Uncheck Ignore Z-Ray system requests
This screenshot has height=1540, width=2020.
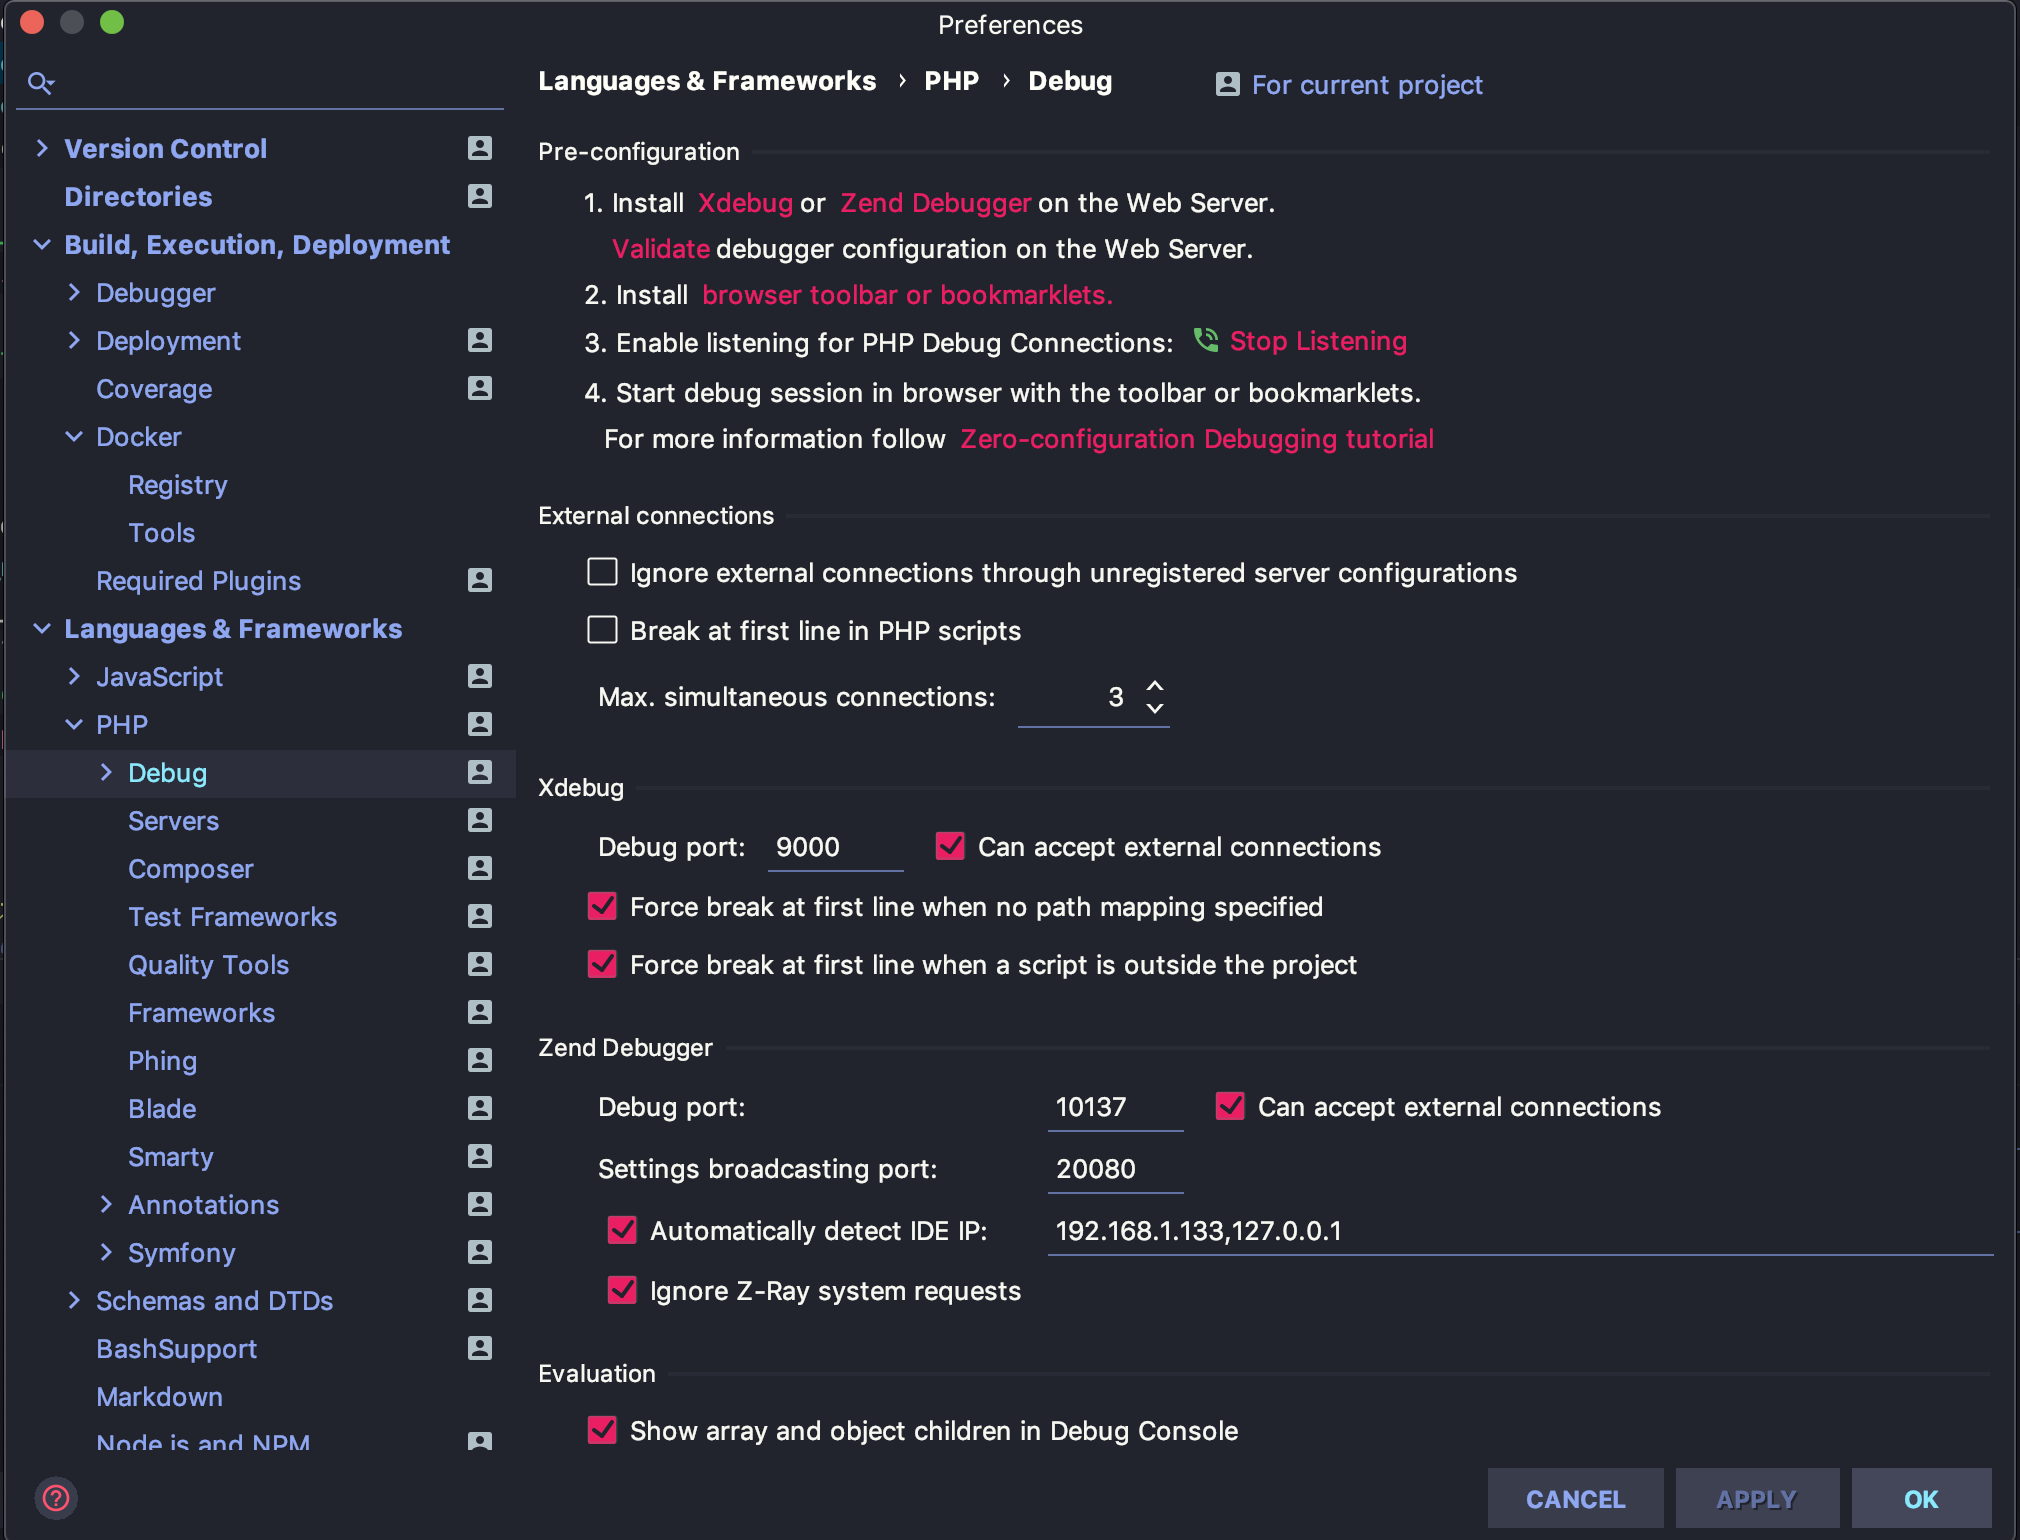[621, 1290]
